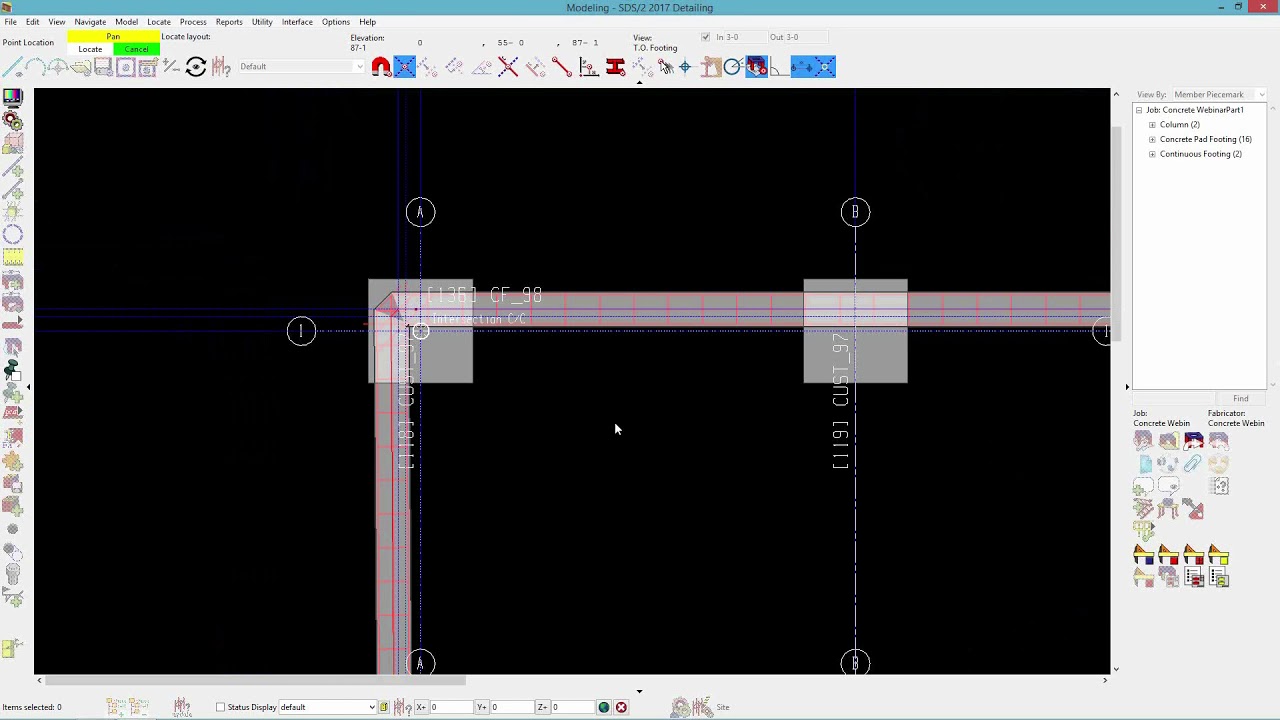Open the Interface menu
The image size is (1280, 720).
coord(297,22)
